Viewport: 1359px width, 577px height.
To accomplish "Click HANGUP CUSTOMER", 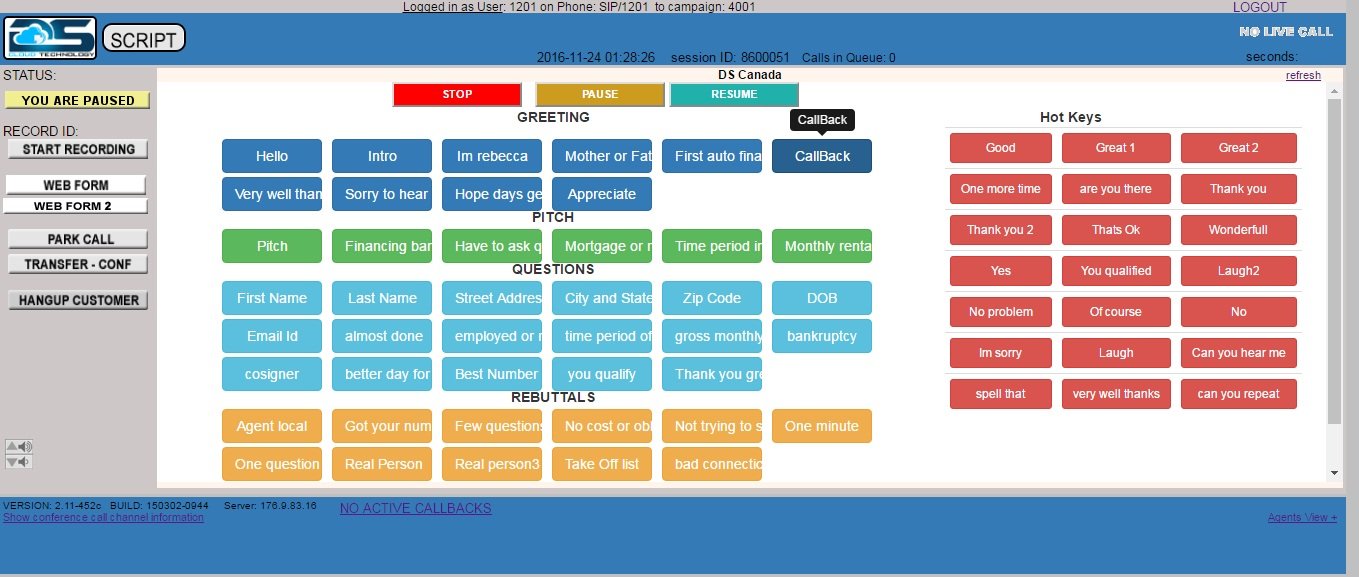I will click(78, 299).
